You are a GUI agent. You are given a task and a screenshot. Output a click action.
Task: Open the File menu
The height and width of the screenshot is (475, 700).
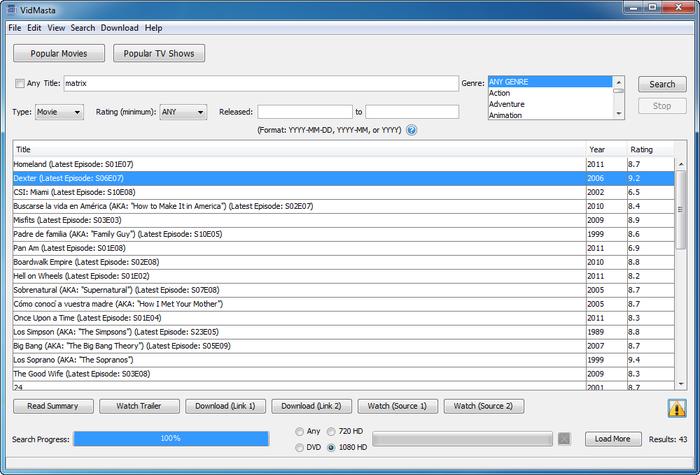[15, 28]
